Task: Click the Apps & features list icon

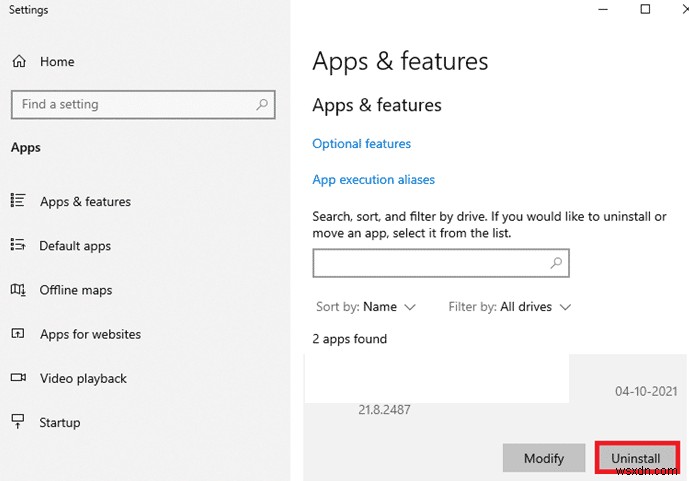Action: (18, 201)
